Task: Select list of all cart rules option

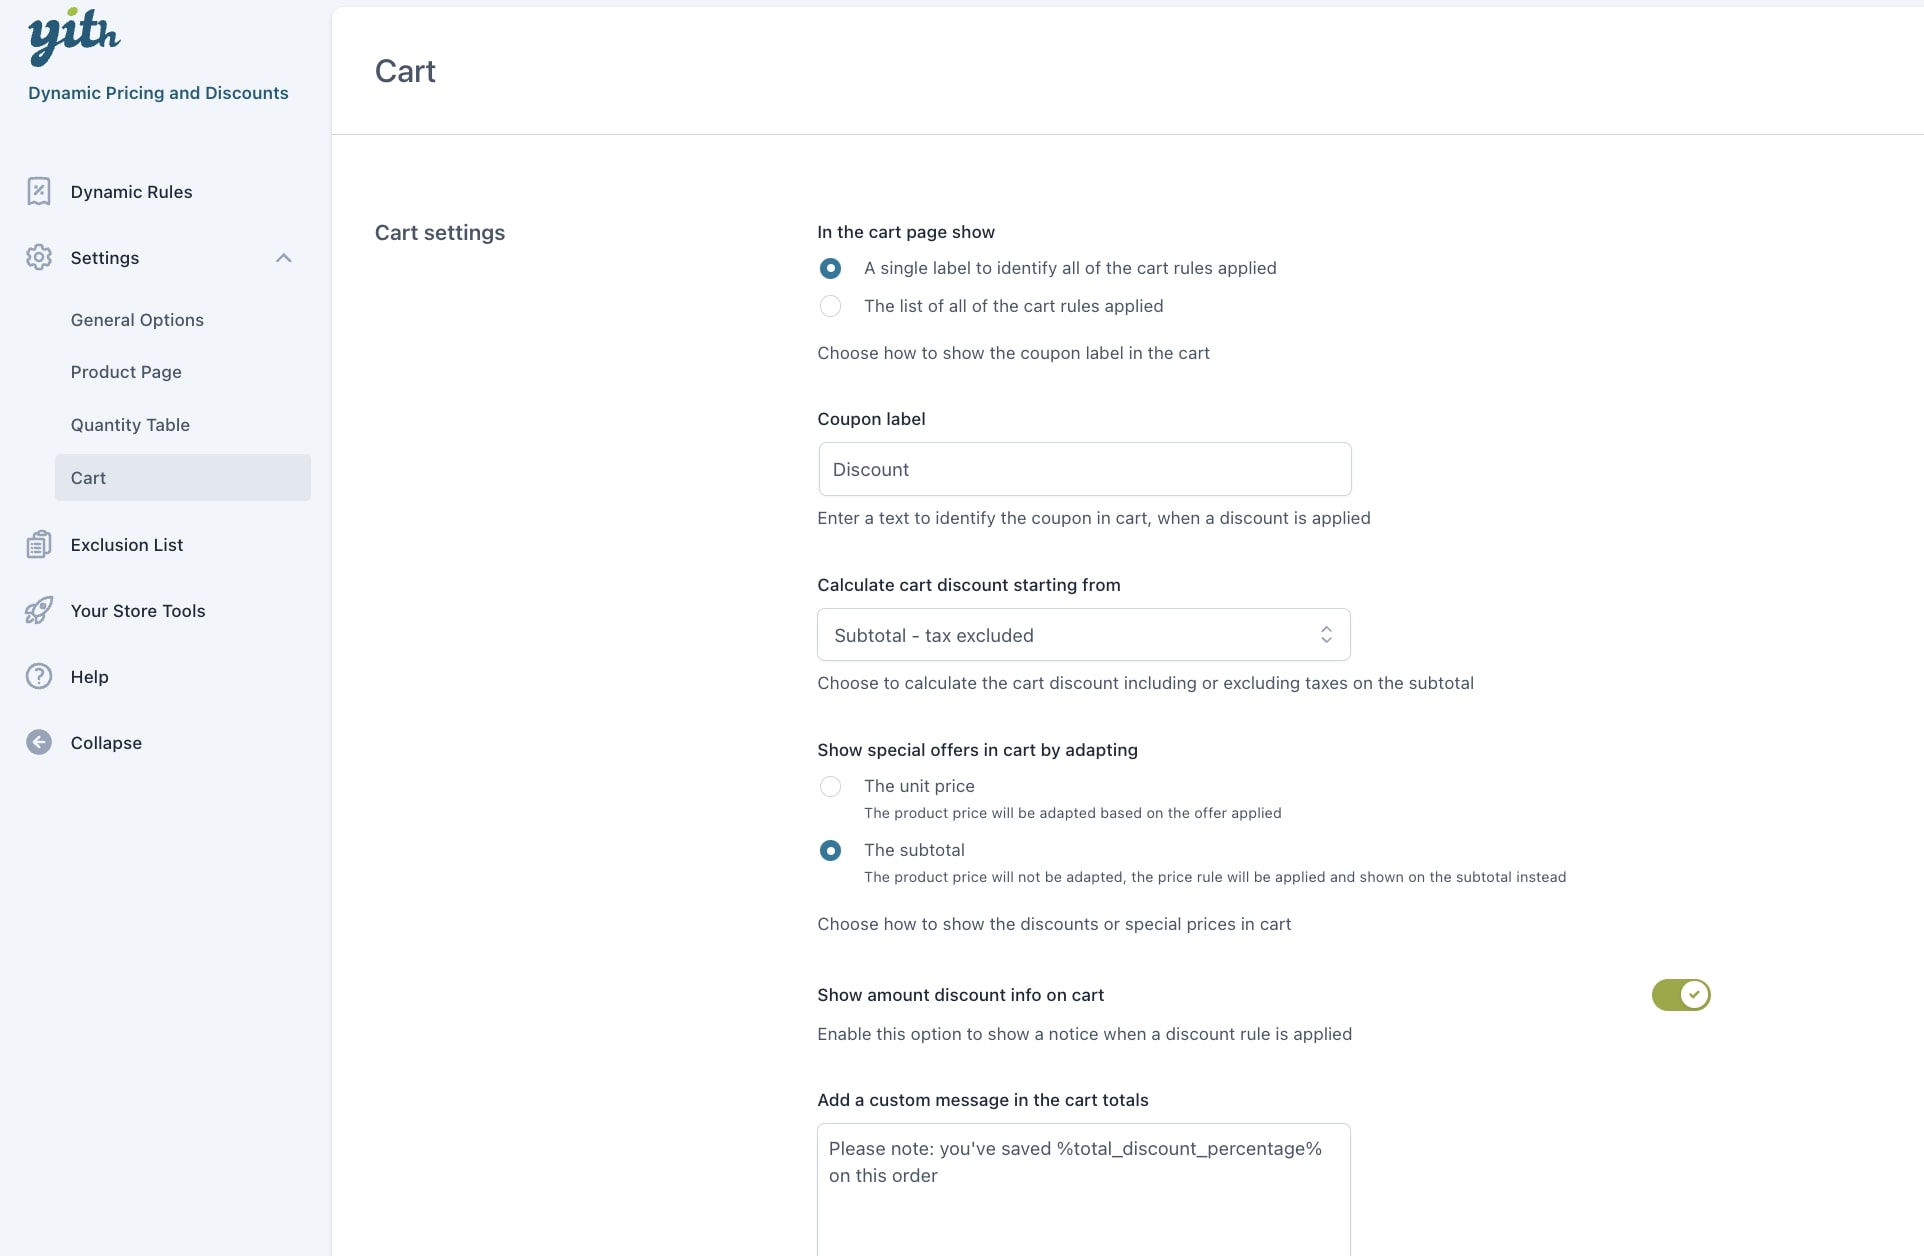Action: pos(830,306)
